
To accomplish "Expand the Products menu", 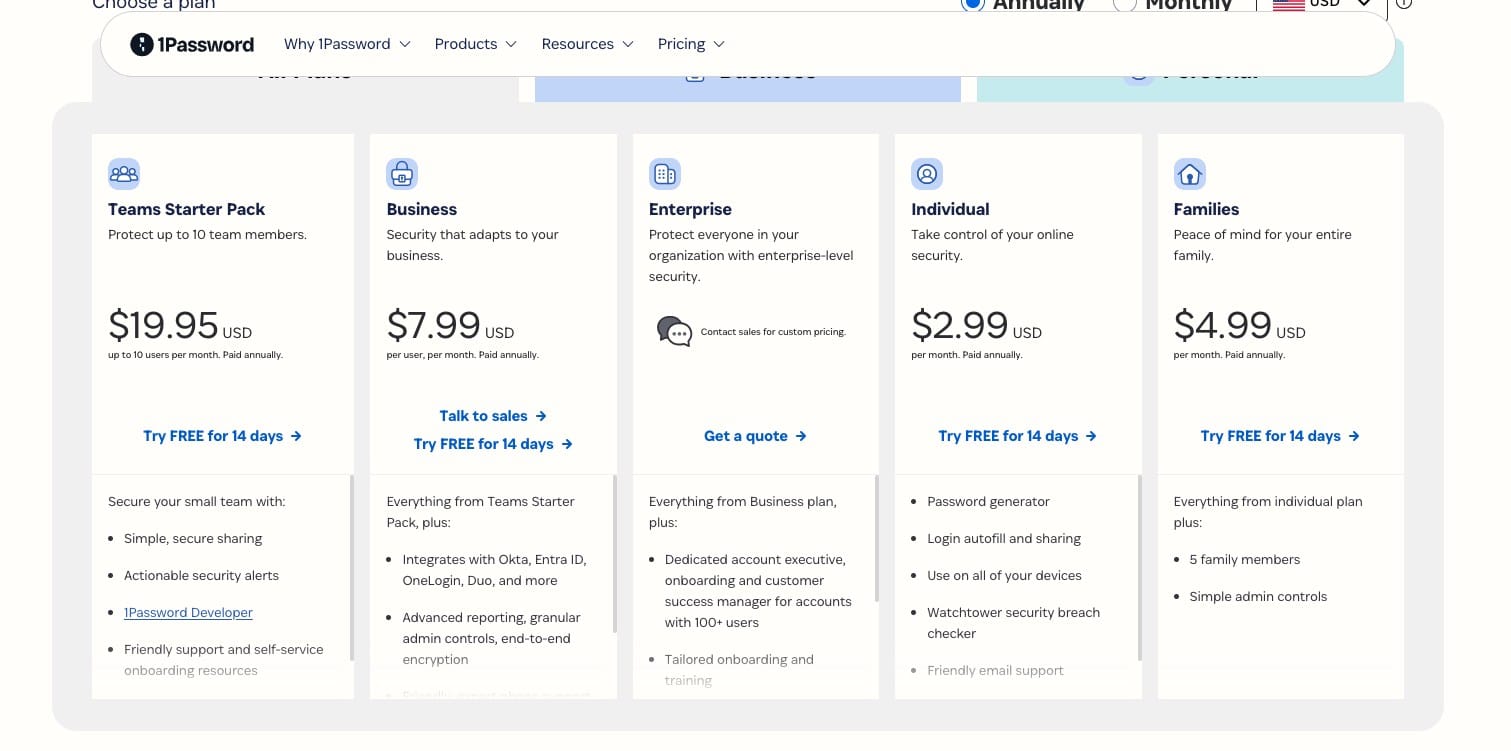I will [x=475, y=44].
